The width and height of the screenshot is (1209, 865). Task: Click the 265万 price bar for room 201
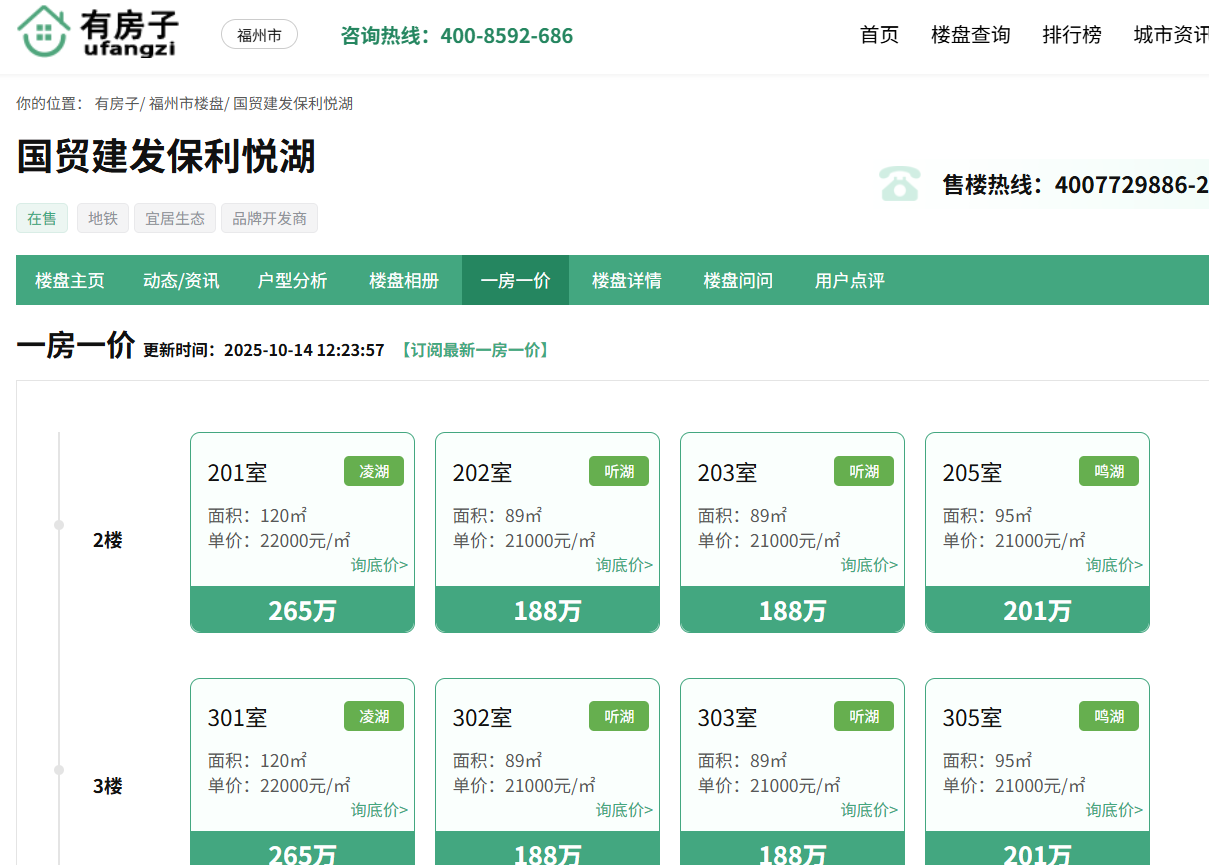(302, 610)
